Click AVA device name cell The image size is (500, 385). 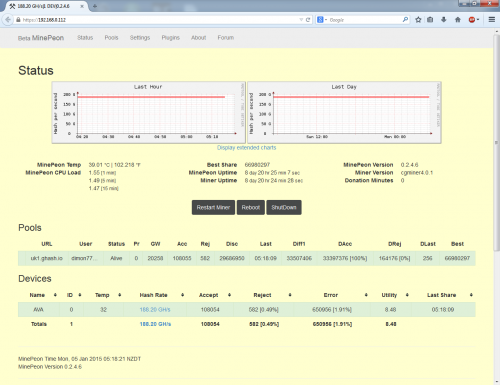pos(39,310)
